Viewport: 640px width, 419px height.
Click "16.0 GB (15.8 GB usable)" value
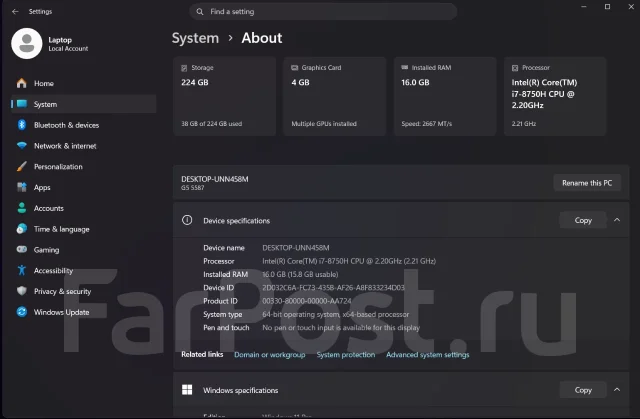pos(300,274)
